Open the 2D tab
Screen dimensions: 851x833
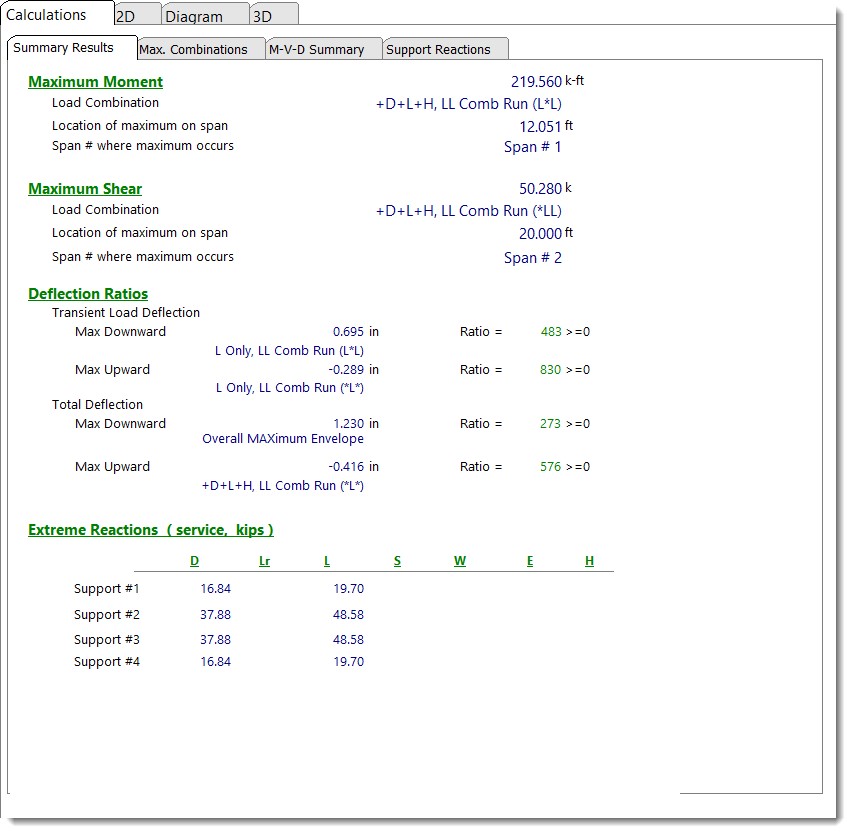[x=127, y=16]
